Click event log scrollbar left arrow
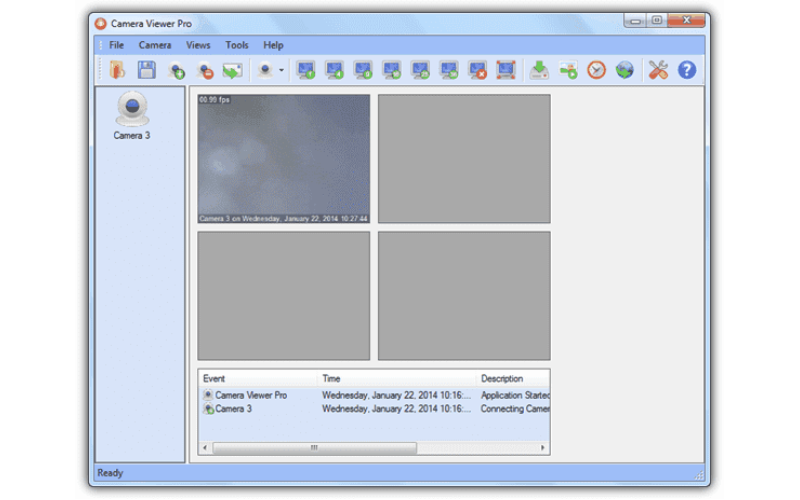Screen dimensions: 800x500 click(205, 448)
